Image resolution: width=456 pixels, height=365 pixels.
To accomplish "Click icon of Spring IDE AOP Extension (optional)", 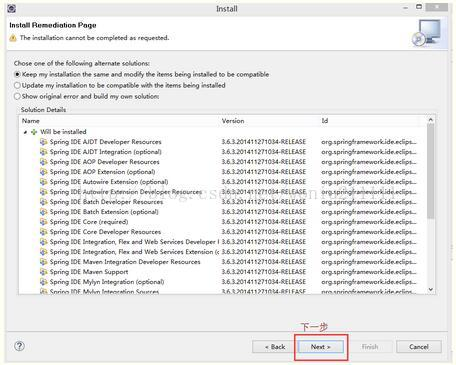I will (43, 172).
